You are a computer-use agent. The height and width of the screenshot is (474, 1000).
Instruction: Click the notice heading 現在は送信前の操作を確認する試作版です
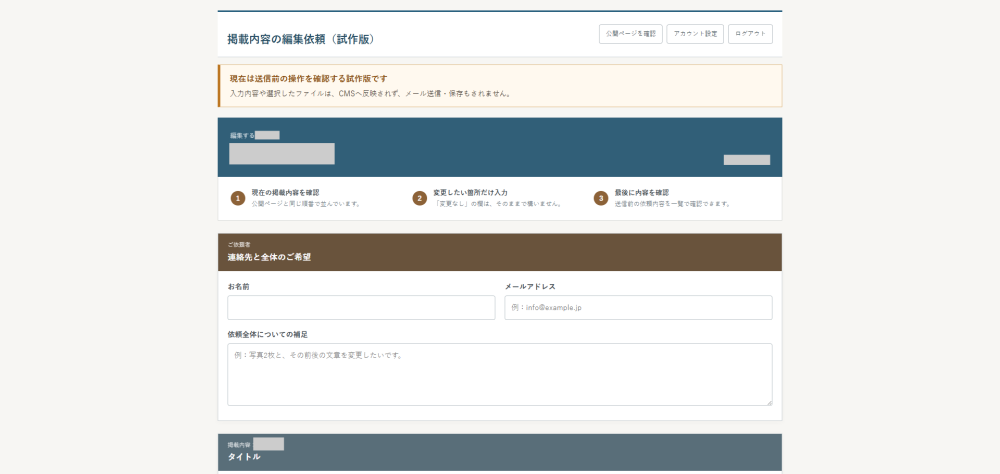click(309, 78)
